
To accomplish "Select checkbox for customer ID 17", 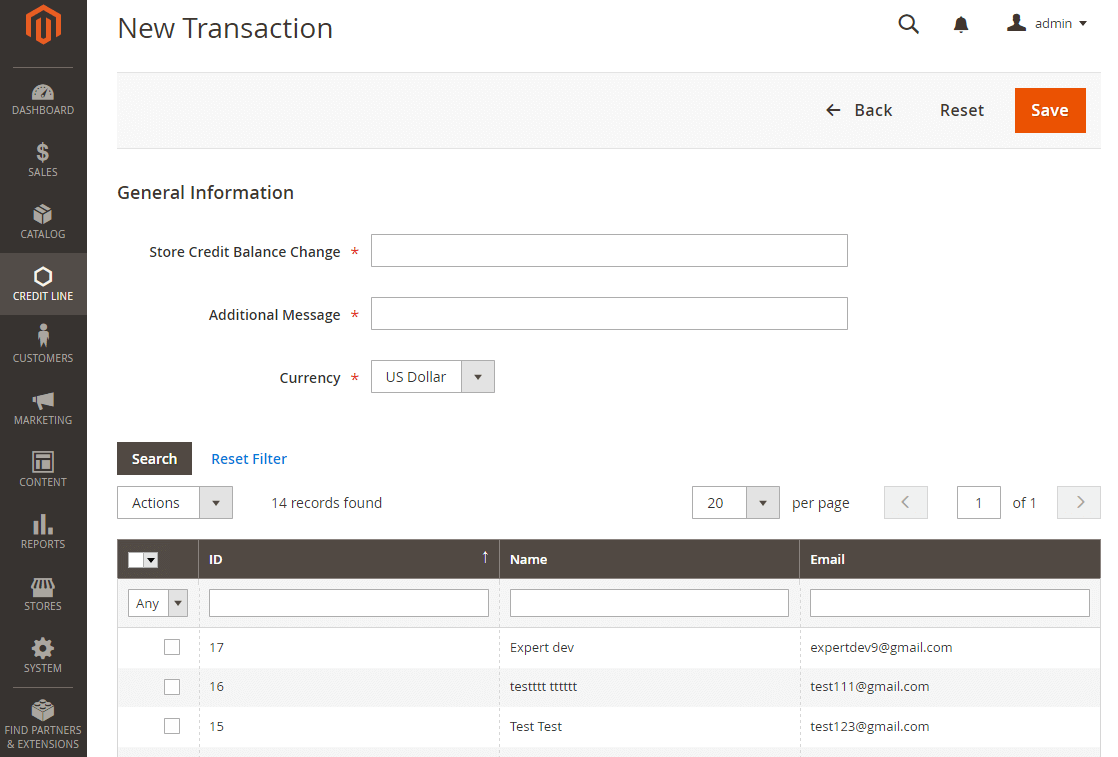I will tap(172, 647).
